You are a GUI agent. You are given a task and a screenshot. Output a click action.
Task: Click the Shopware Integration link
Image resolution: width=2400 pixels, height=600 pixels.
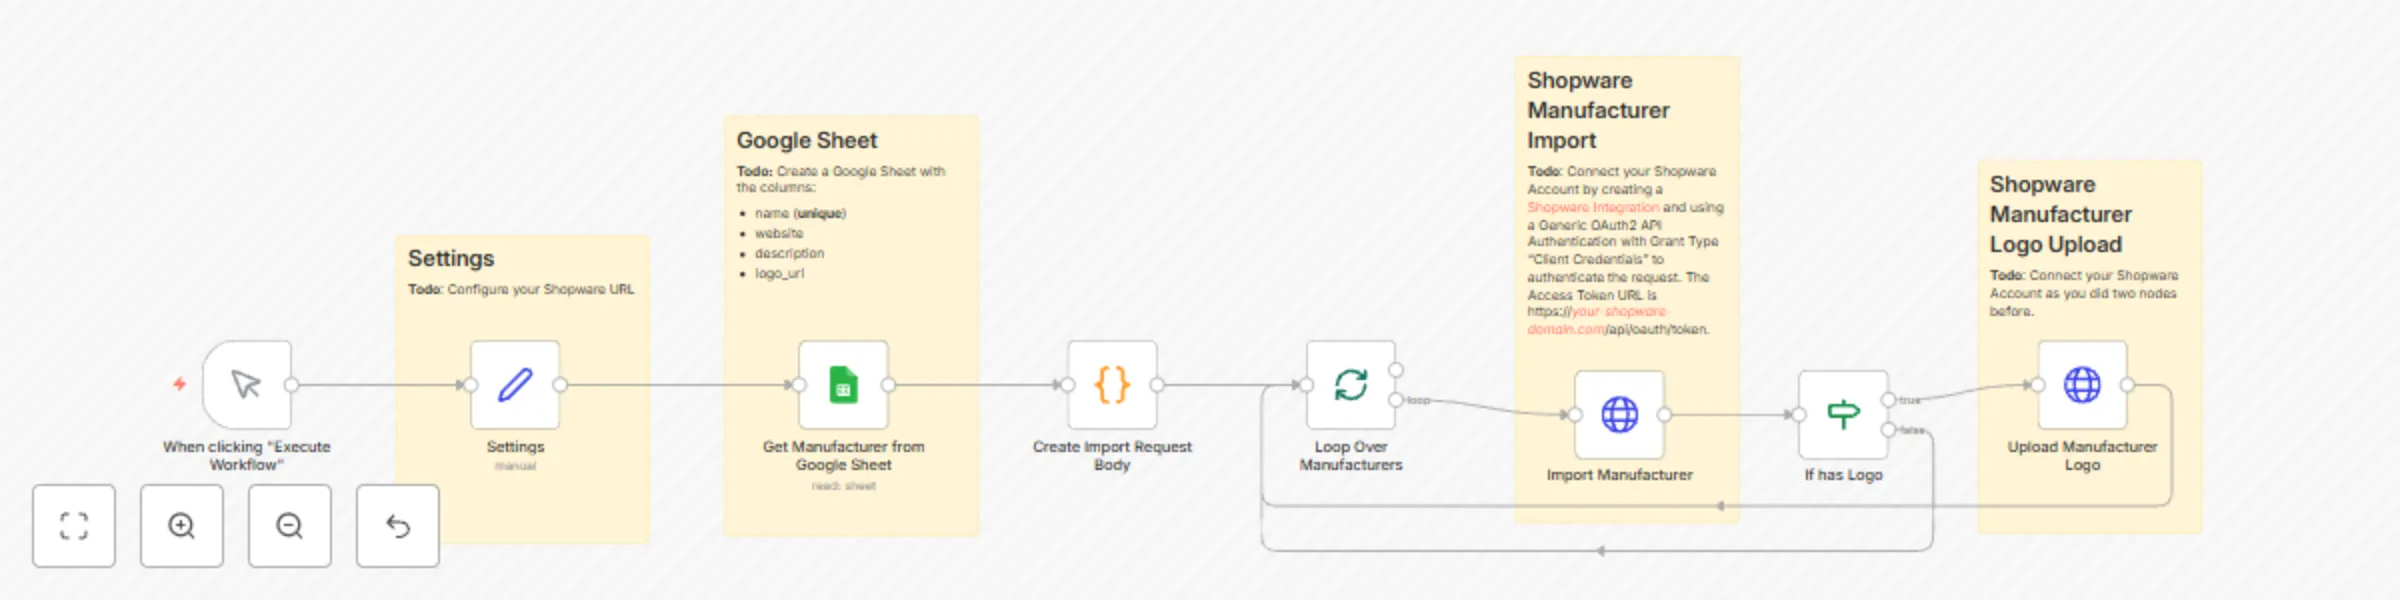click(x=1593, y=207)
